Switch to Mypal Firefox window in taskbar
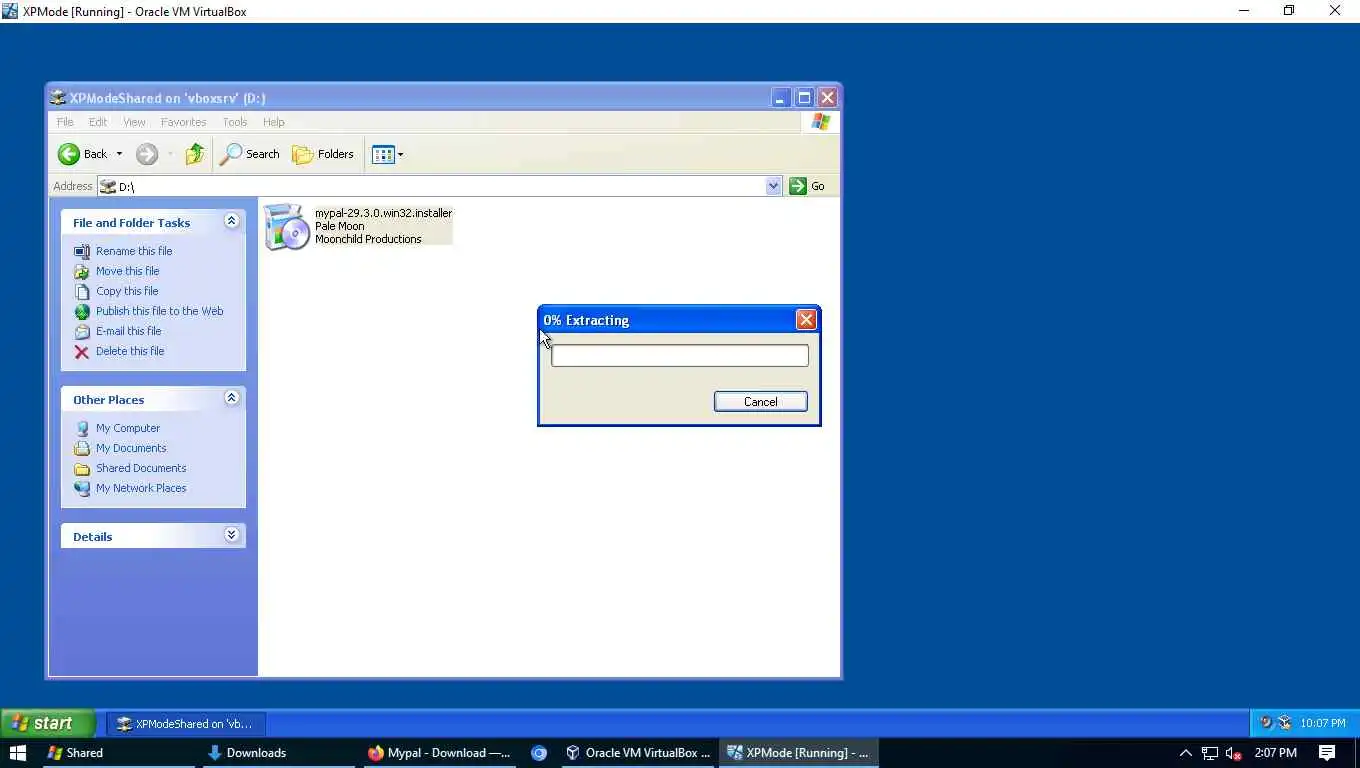The width and height of the screenshot is (1360, 768). (x=439, y=753)
